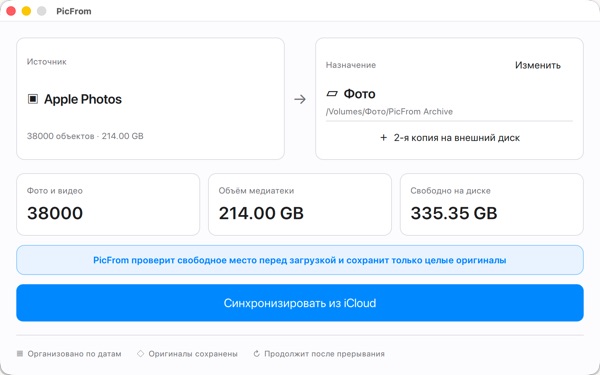Image resolution: width=600 pixels, height=375 pixels.
Task: Select the Apple Photos source name
Action: pos(83,99)
